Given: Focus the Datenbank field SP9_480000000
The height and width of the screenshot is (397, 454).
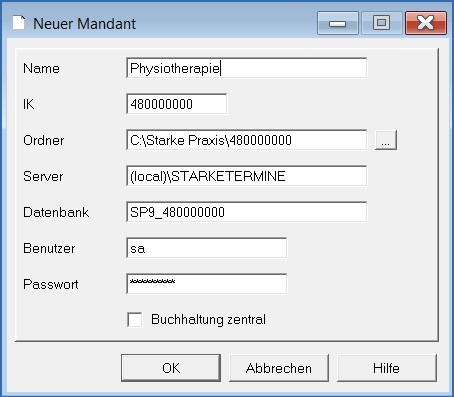Looking at the screenshot, I should [247, 212].
